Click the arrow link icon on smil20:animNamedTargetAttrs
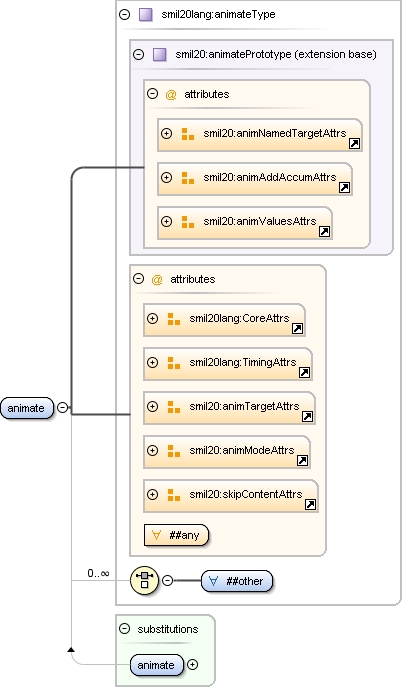The height and width of the screenshot is (688, 403). [354, 143]
